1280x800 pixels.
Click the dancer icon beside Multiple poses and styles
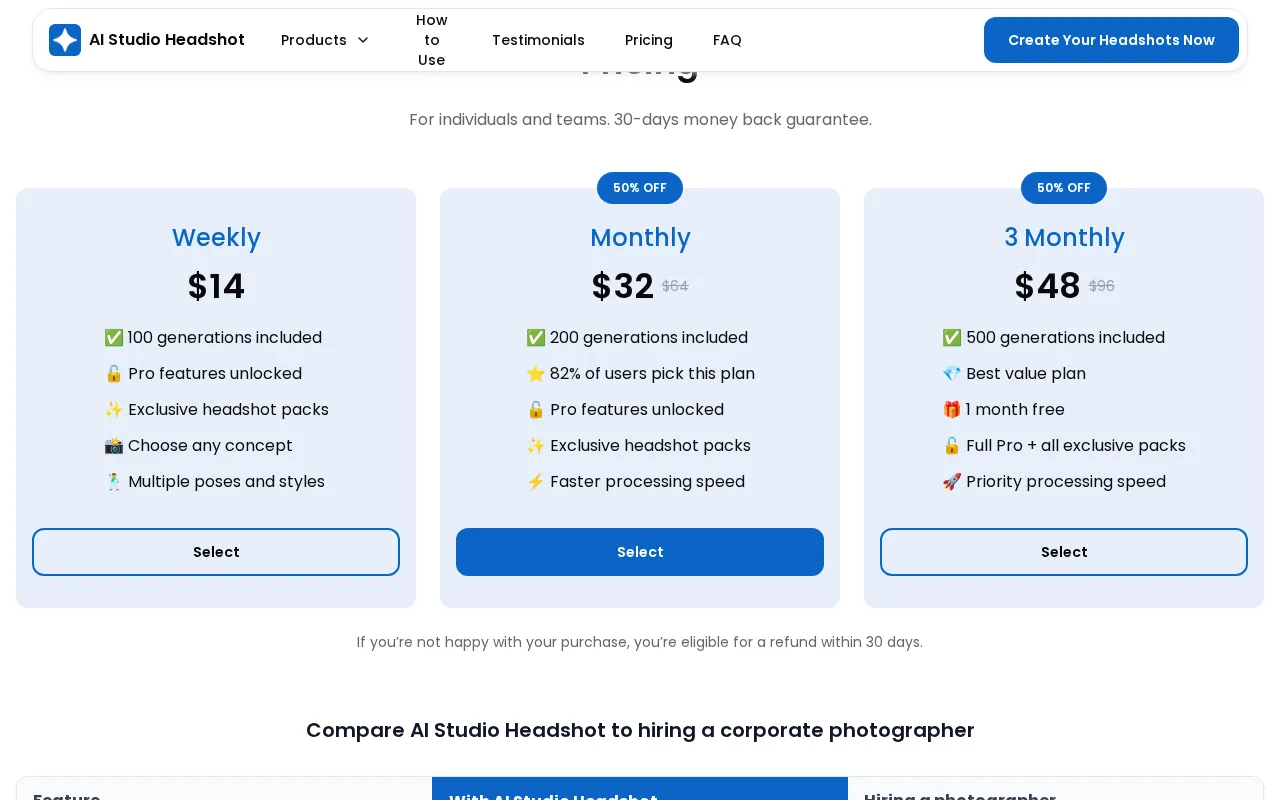pyautogui.click(x=113, y=482)
